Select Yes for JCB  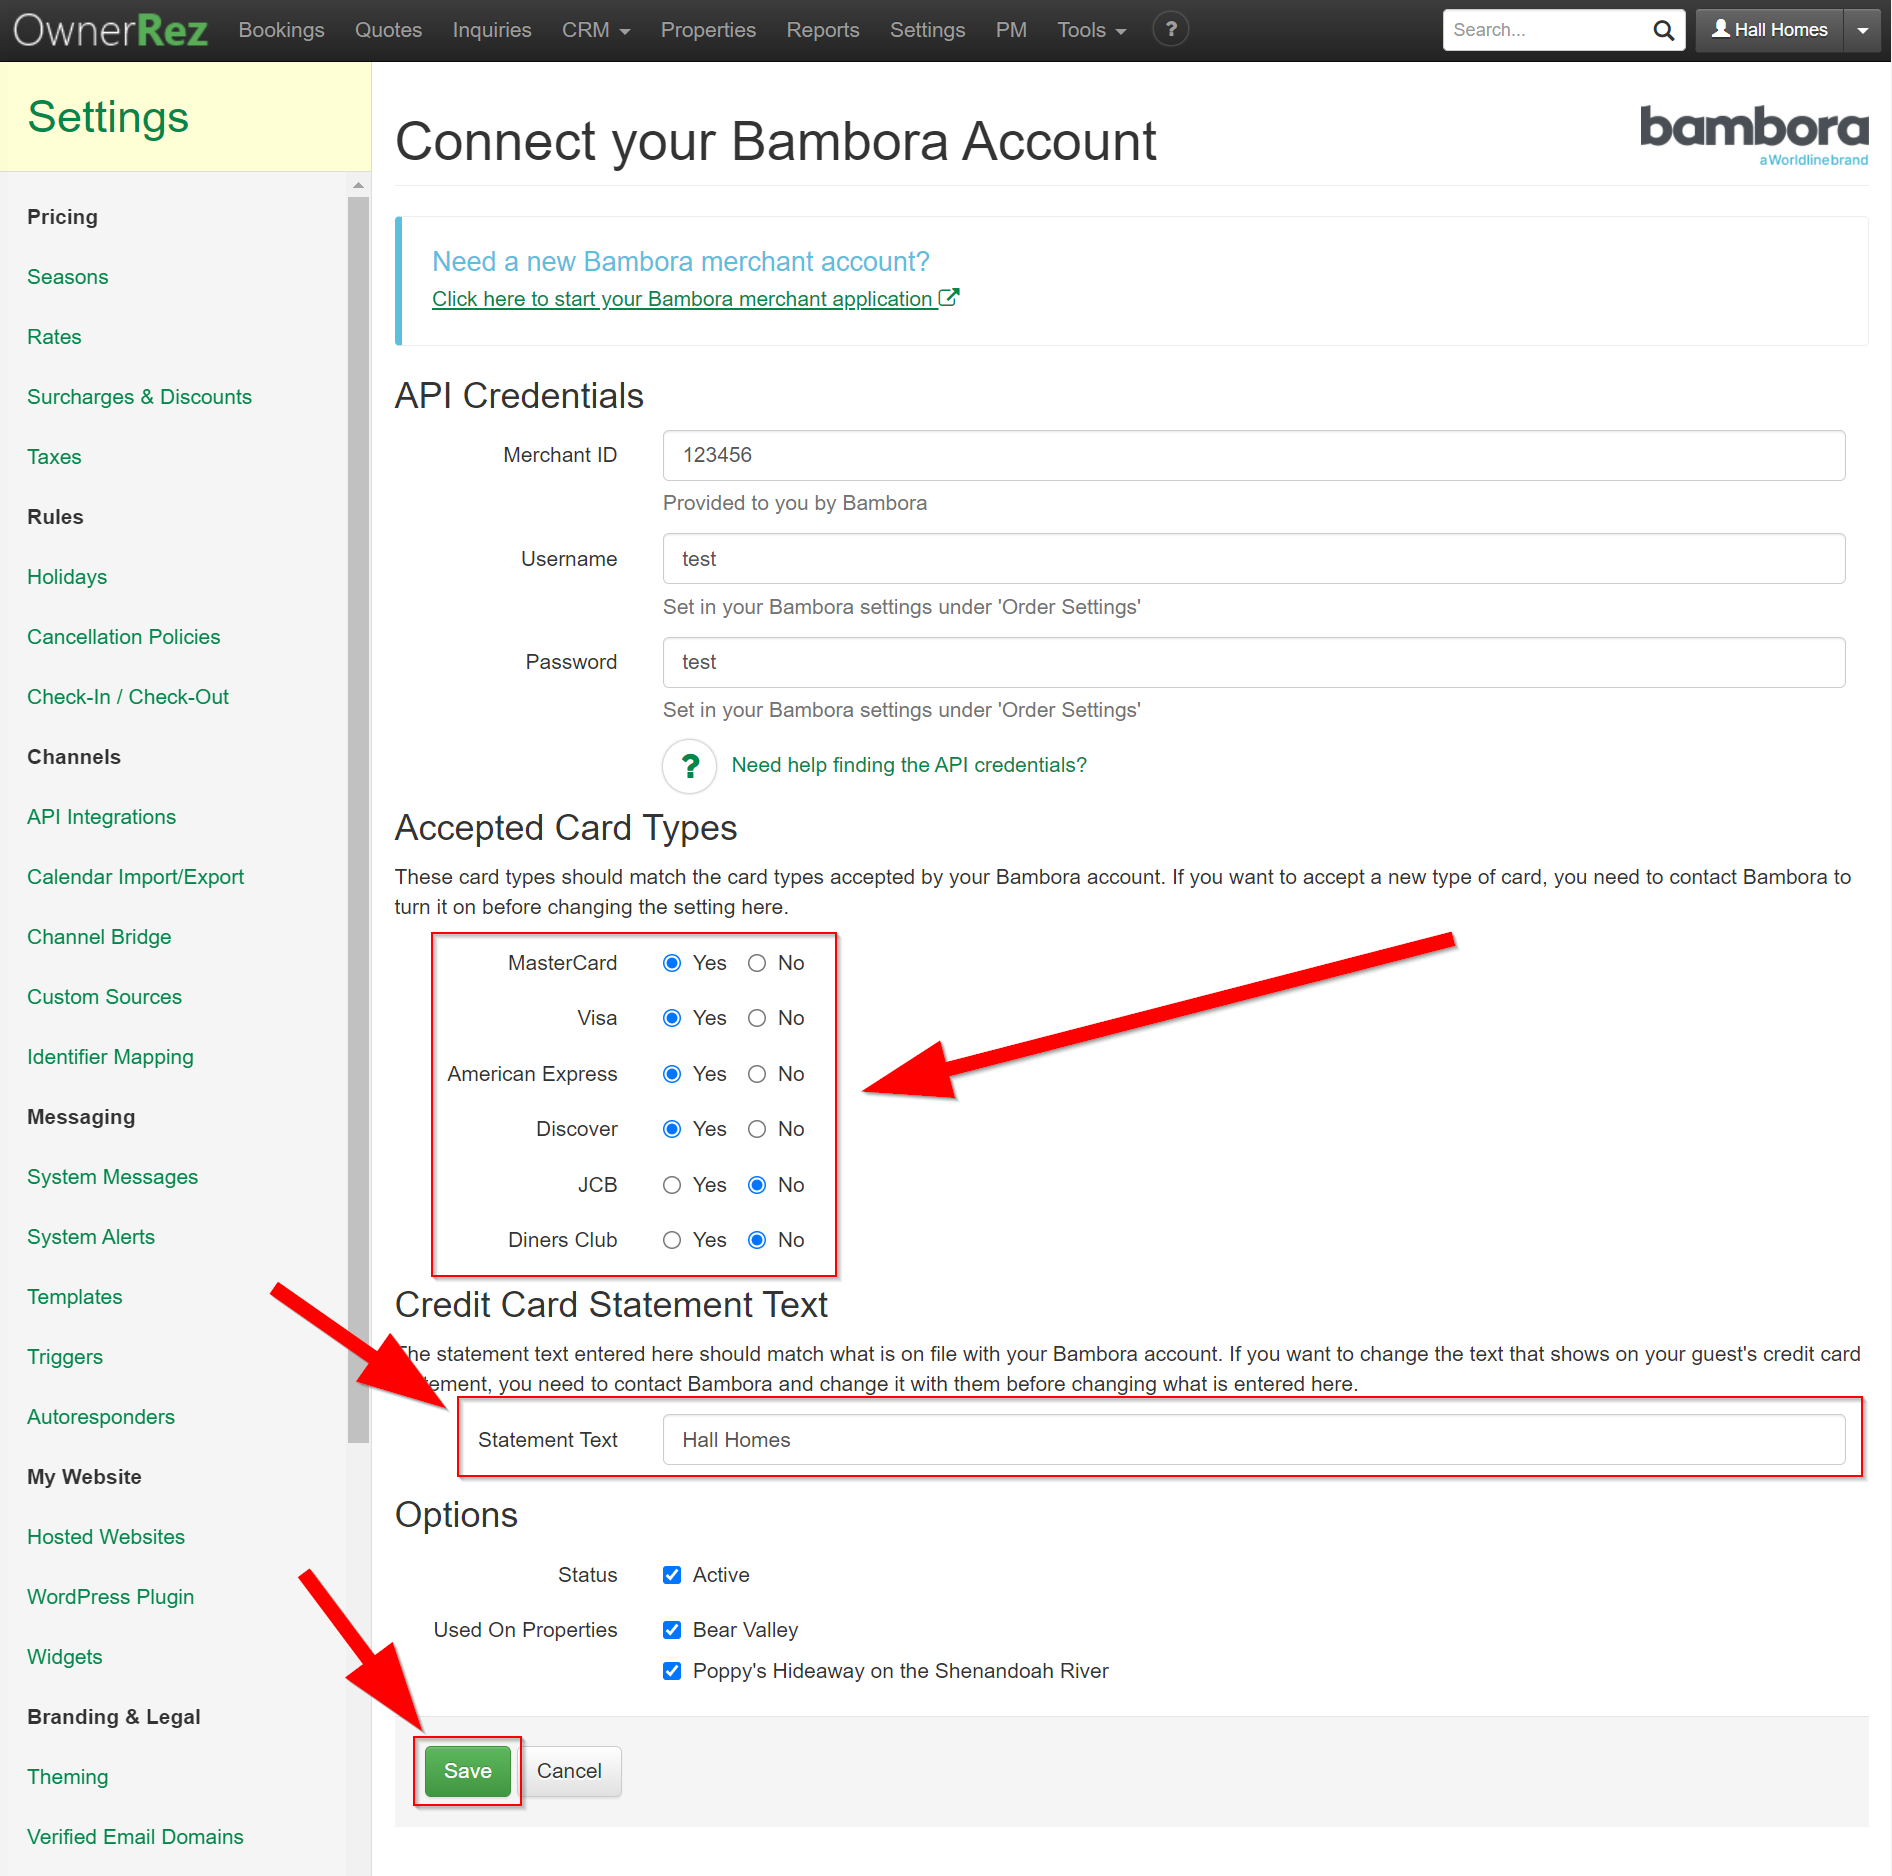click(672, 1185)
